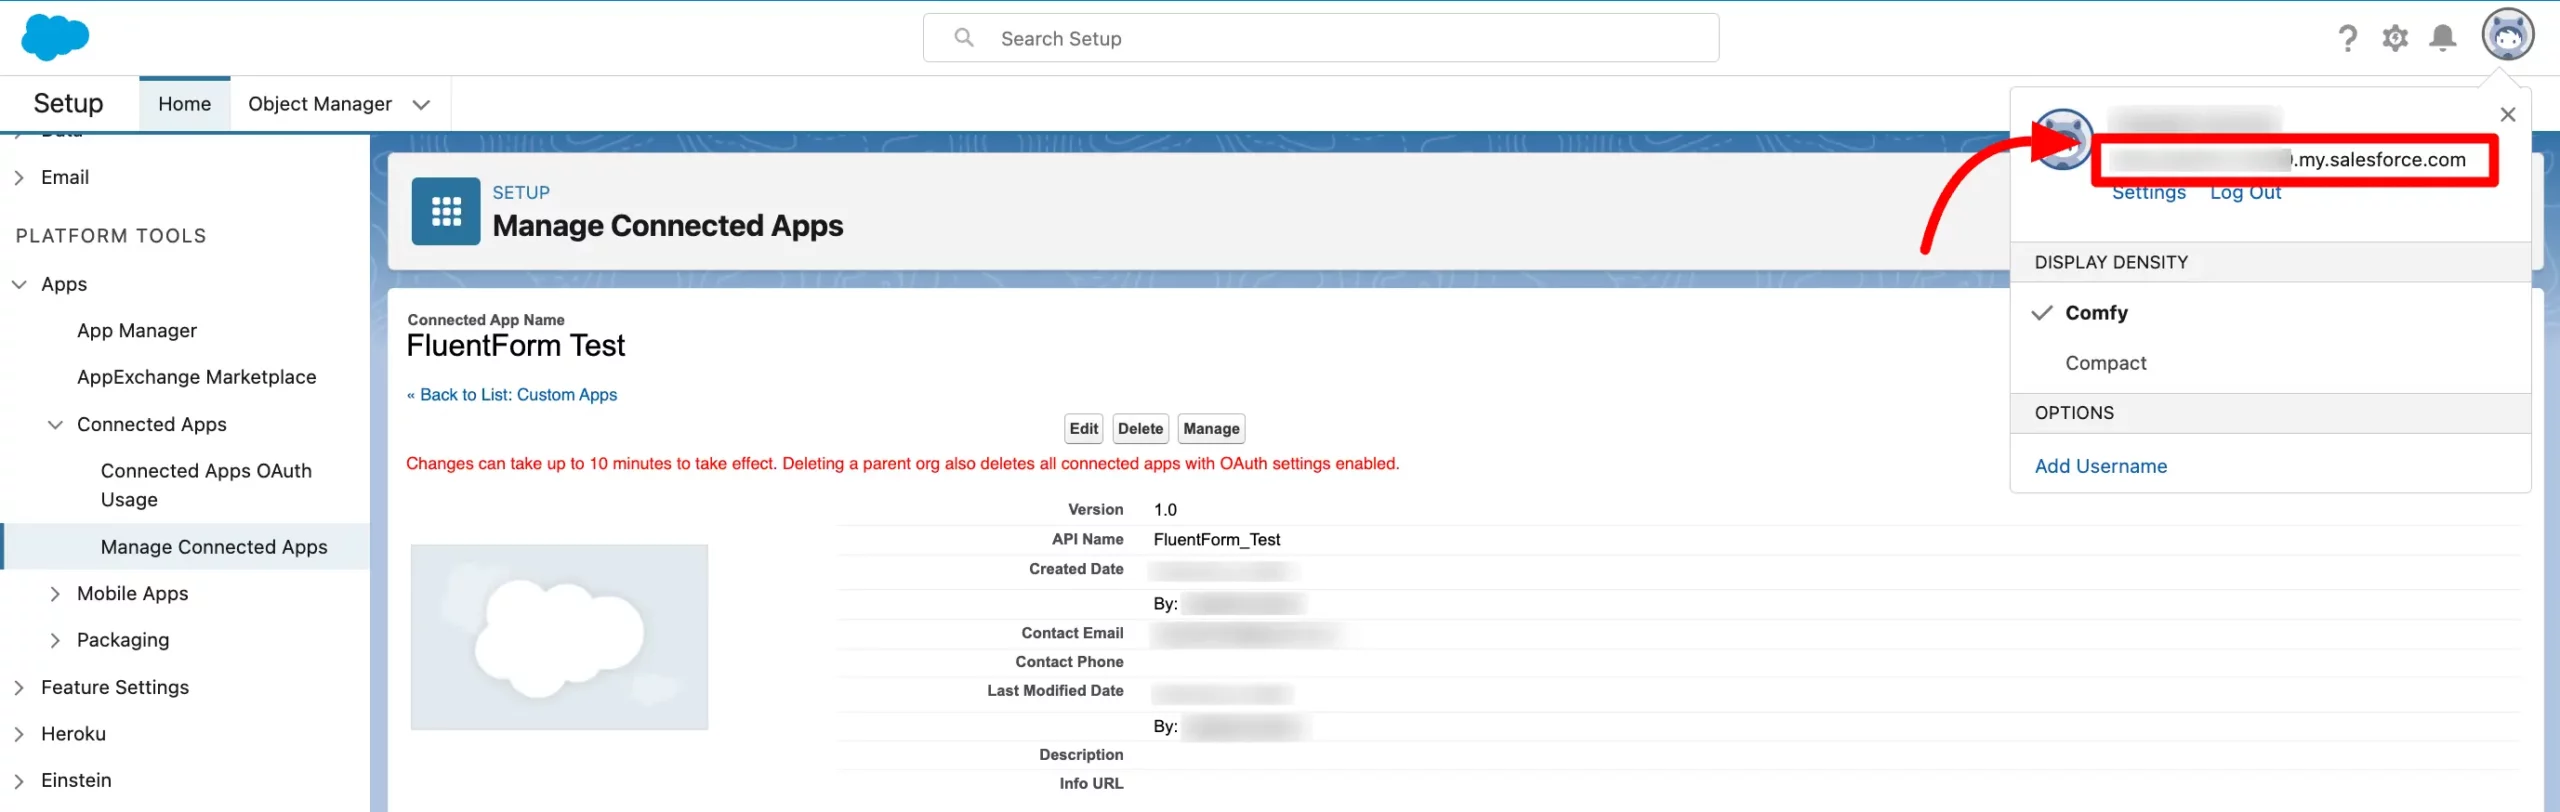Screen dimensions: 2560x812
Task: Open the Object Manager dropdown arrow
Action: (x=421, y=105)
